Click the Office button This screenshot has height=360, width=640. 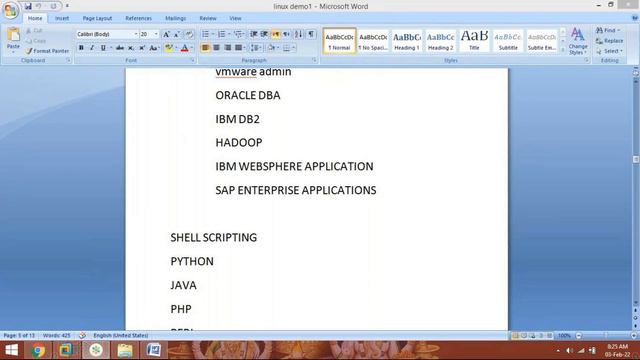10,10
